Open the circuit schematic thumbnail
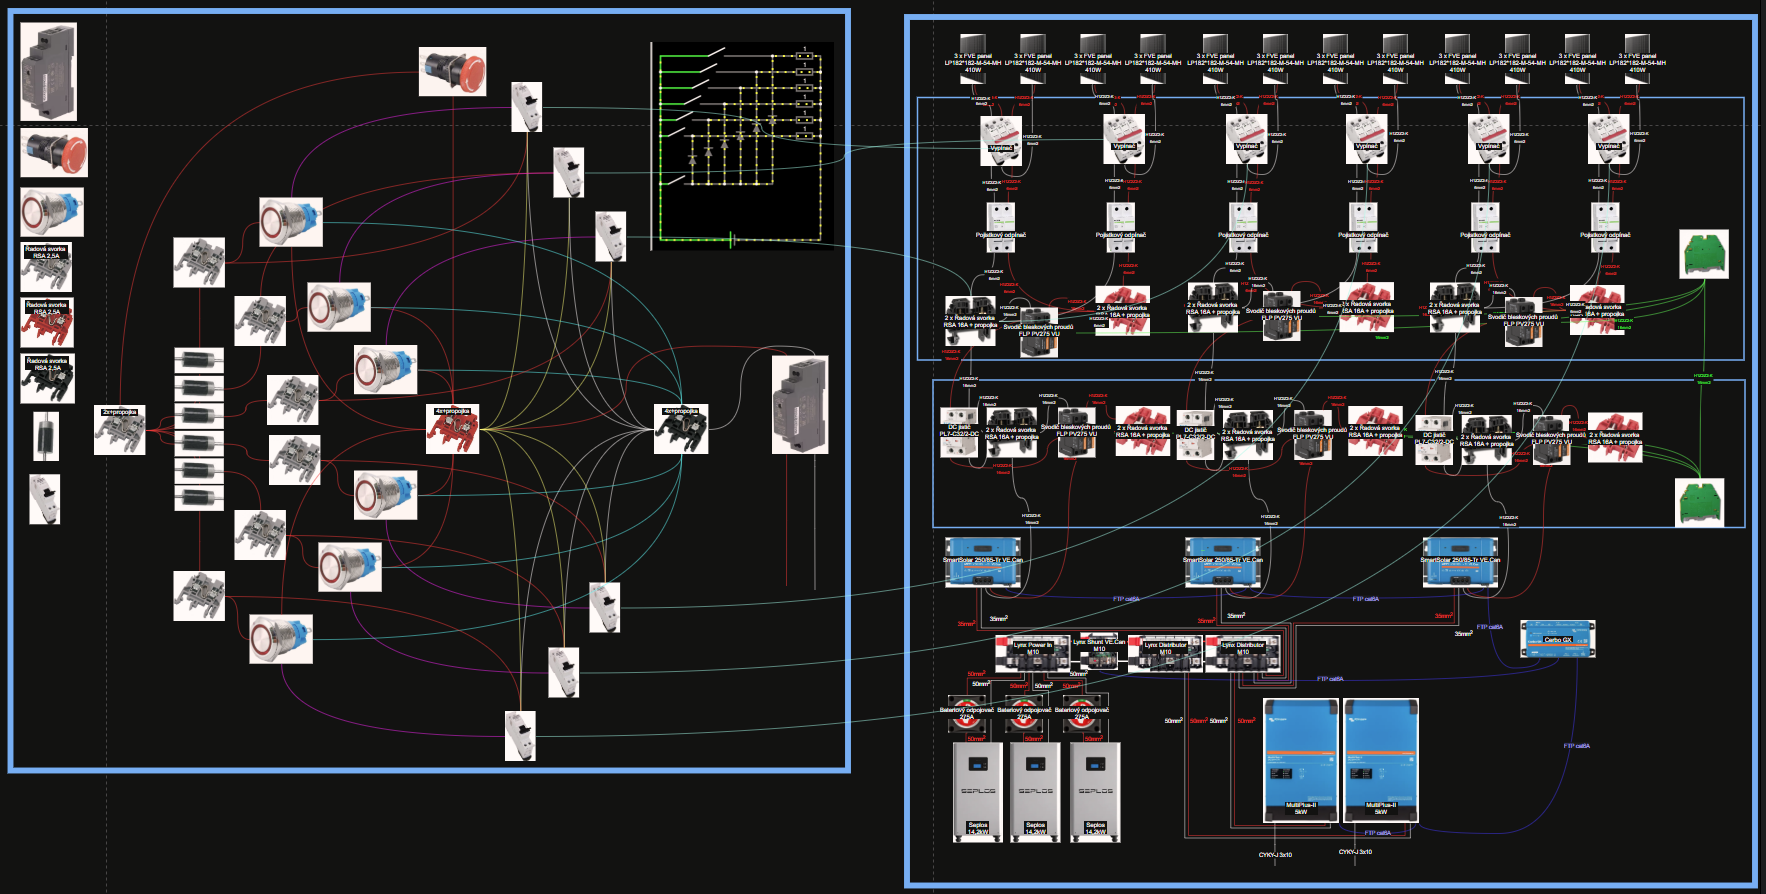 coord(742,146)
